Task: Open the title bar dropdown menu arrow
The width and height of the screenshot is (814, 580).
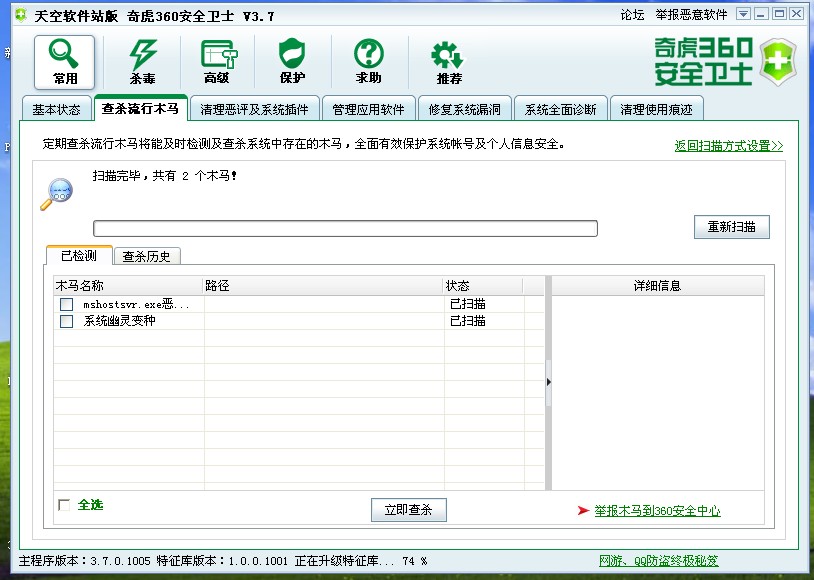Action: 743,14
